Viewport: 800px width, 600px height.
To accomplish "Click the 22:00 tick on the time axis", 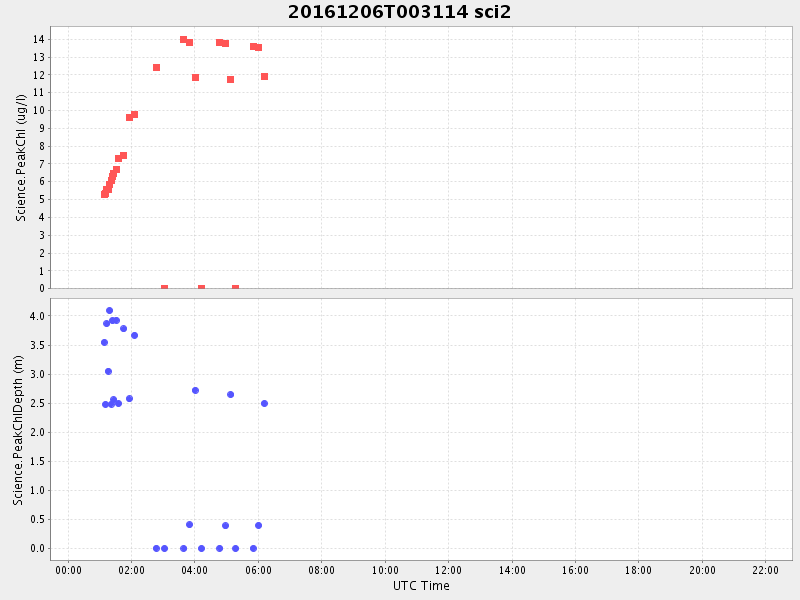I will pos(765,570).
